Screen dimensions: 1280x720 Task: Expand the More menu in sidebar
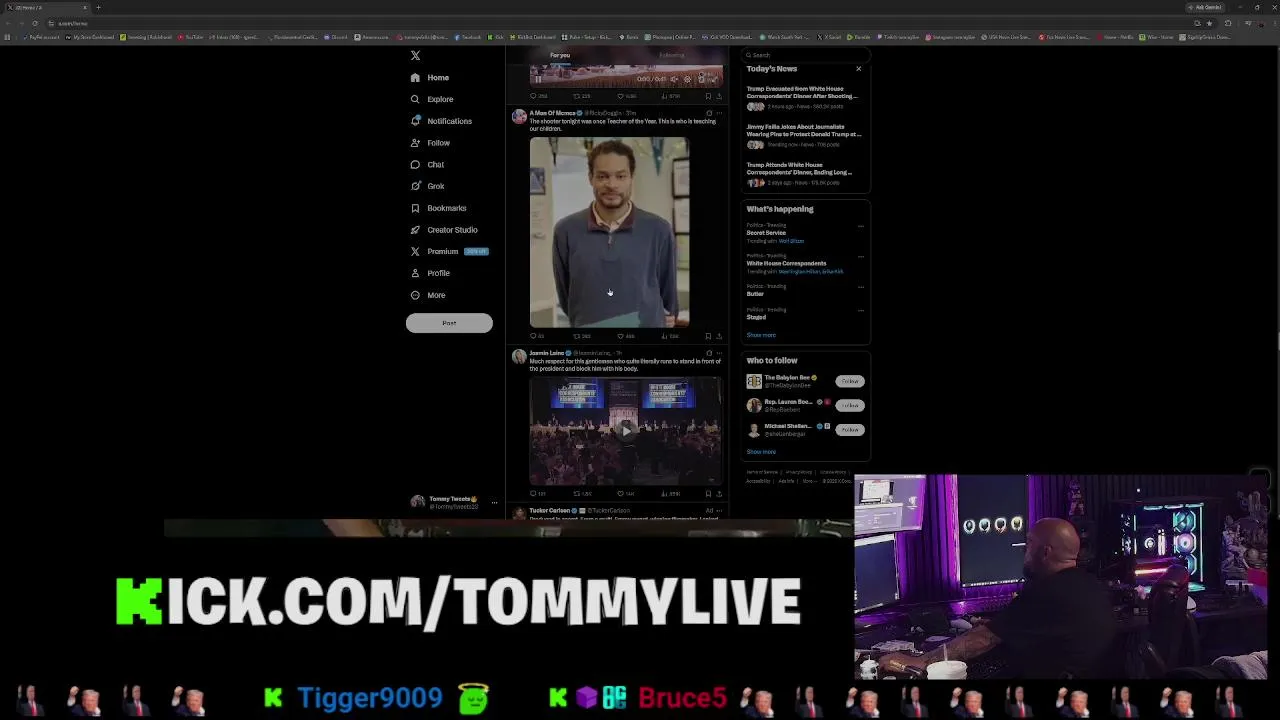(x=429, y=295)
